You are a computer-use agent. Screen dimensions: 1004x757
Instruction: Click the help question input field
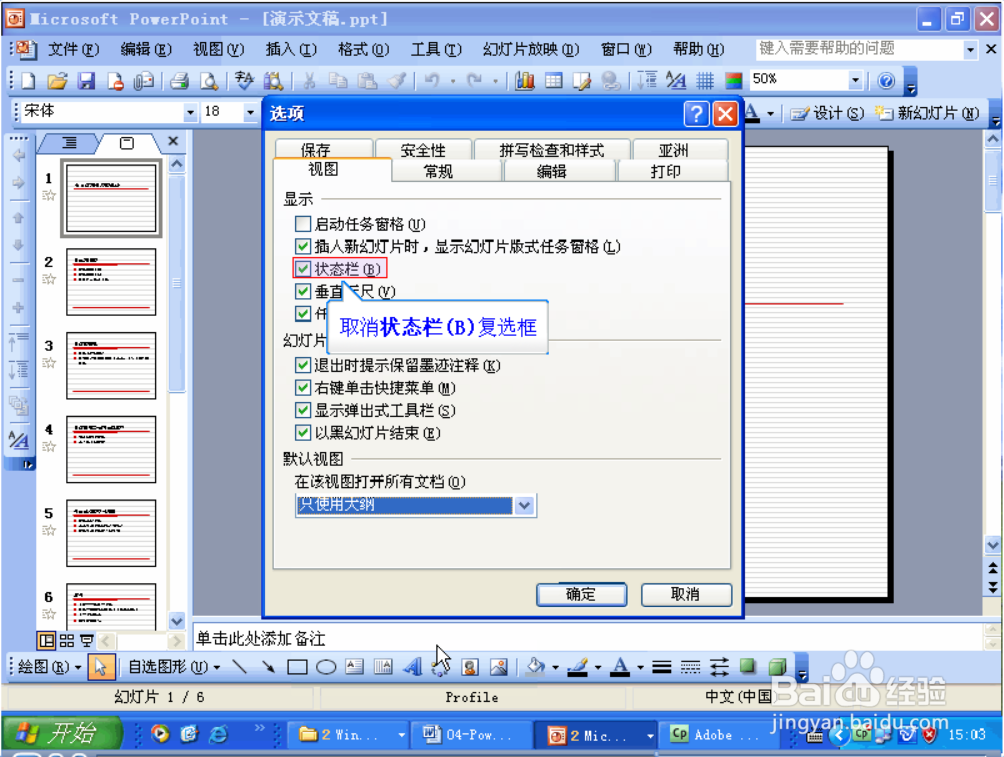pos(859,49)
